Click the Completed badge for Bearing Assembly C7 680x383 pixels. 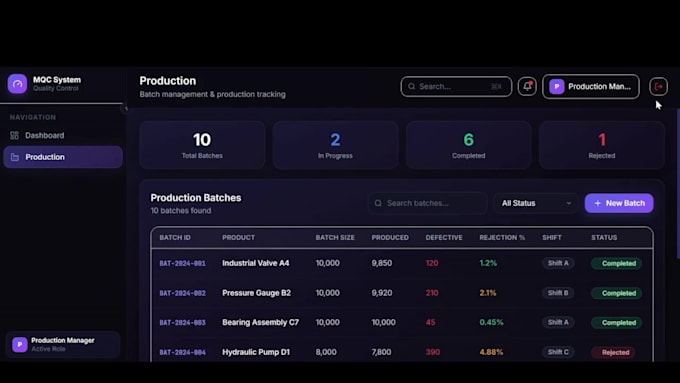click(x=616, y=323)
